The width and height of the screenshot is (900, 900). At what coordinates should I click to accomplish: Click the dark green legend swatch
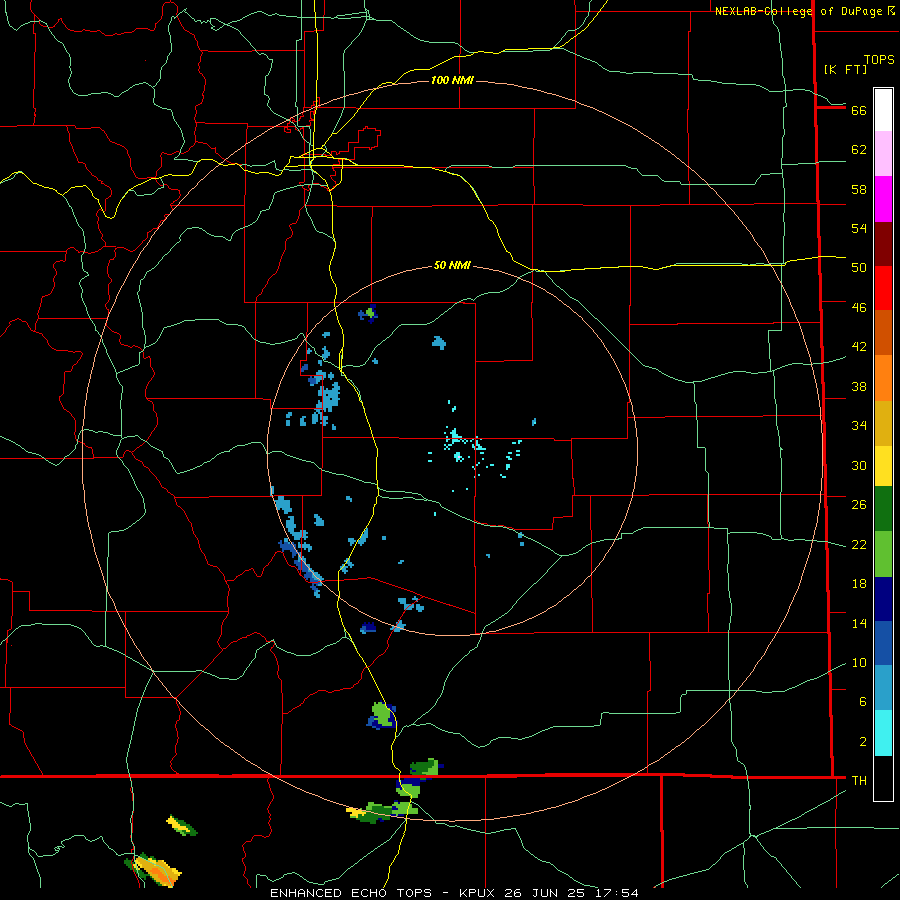coord(883,509)
